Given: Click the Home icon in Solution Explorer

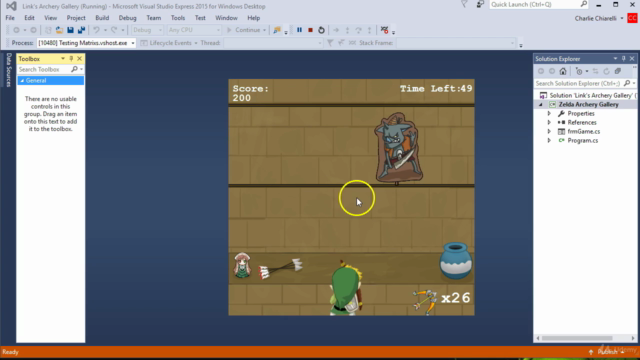Looking at the screenshot, I should [563, 71].
